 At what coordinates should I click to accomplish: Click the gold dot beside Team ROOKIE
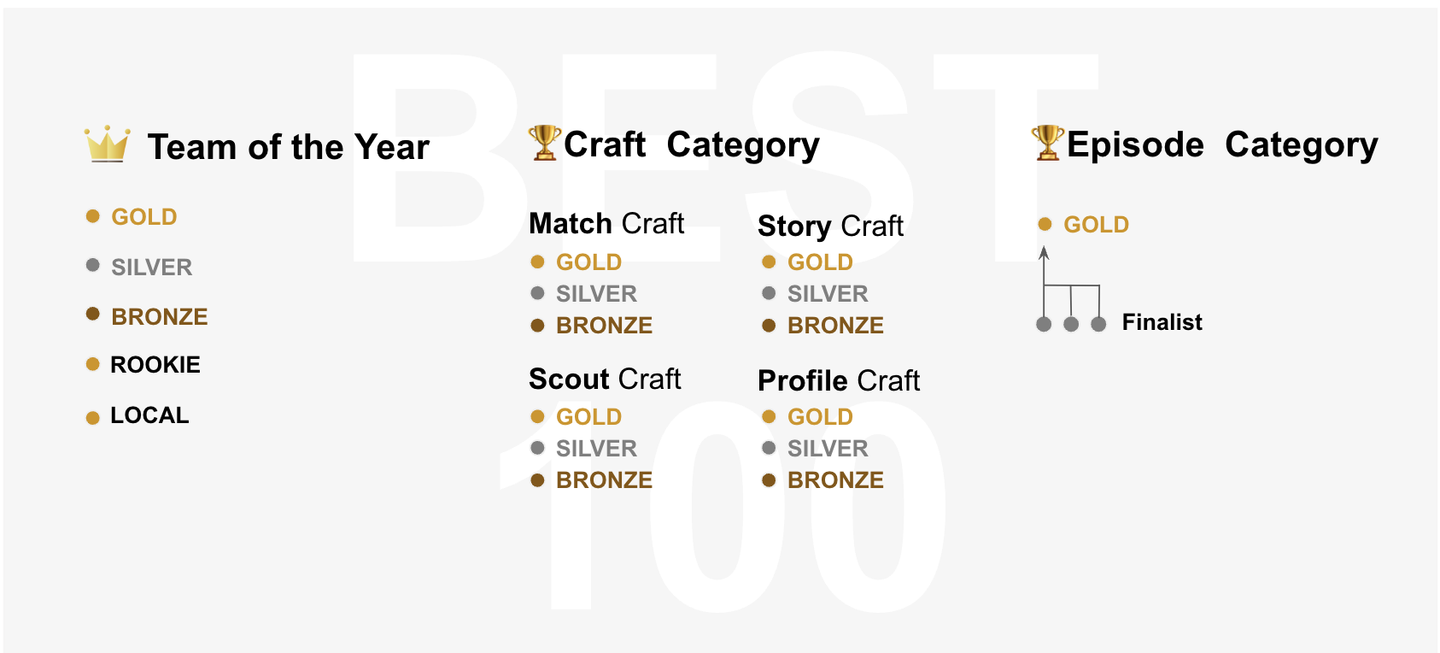click(x=93, y=365)
